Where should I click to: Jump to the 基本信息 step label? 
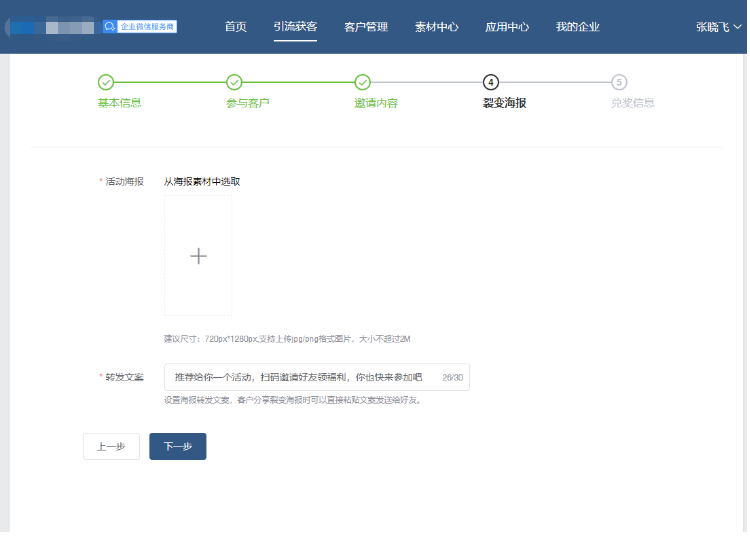(119, 103)
